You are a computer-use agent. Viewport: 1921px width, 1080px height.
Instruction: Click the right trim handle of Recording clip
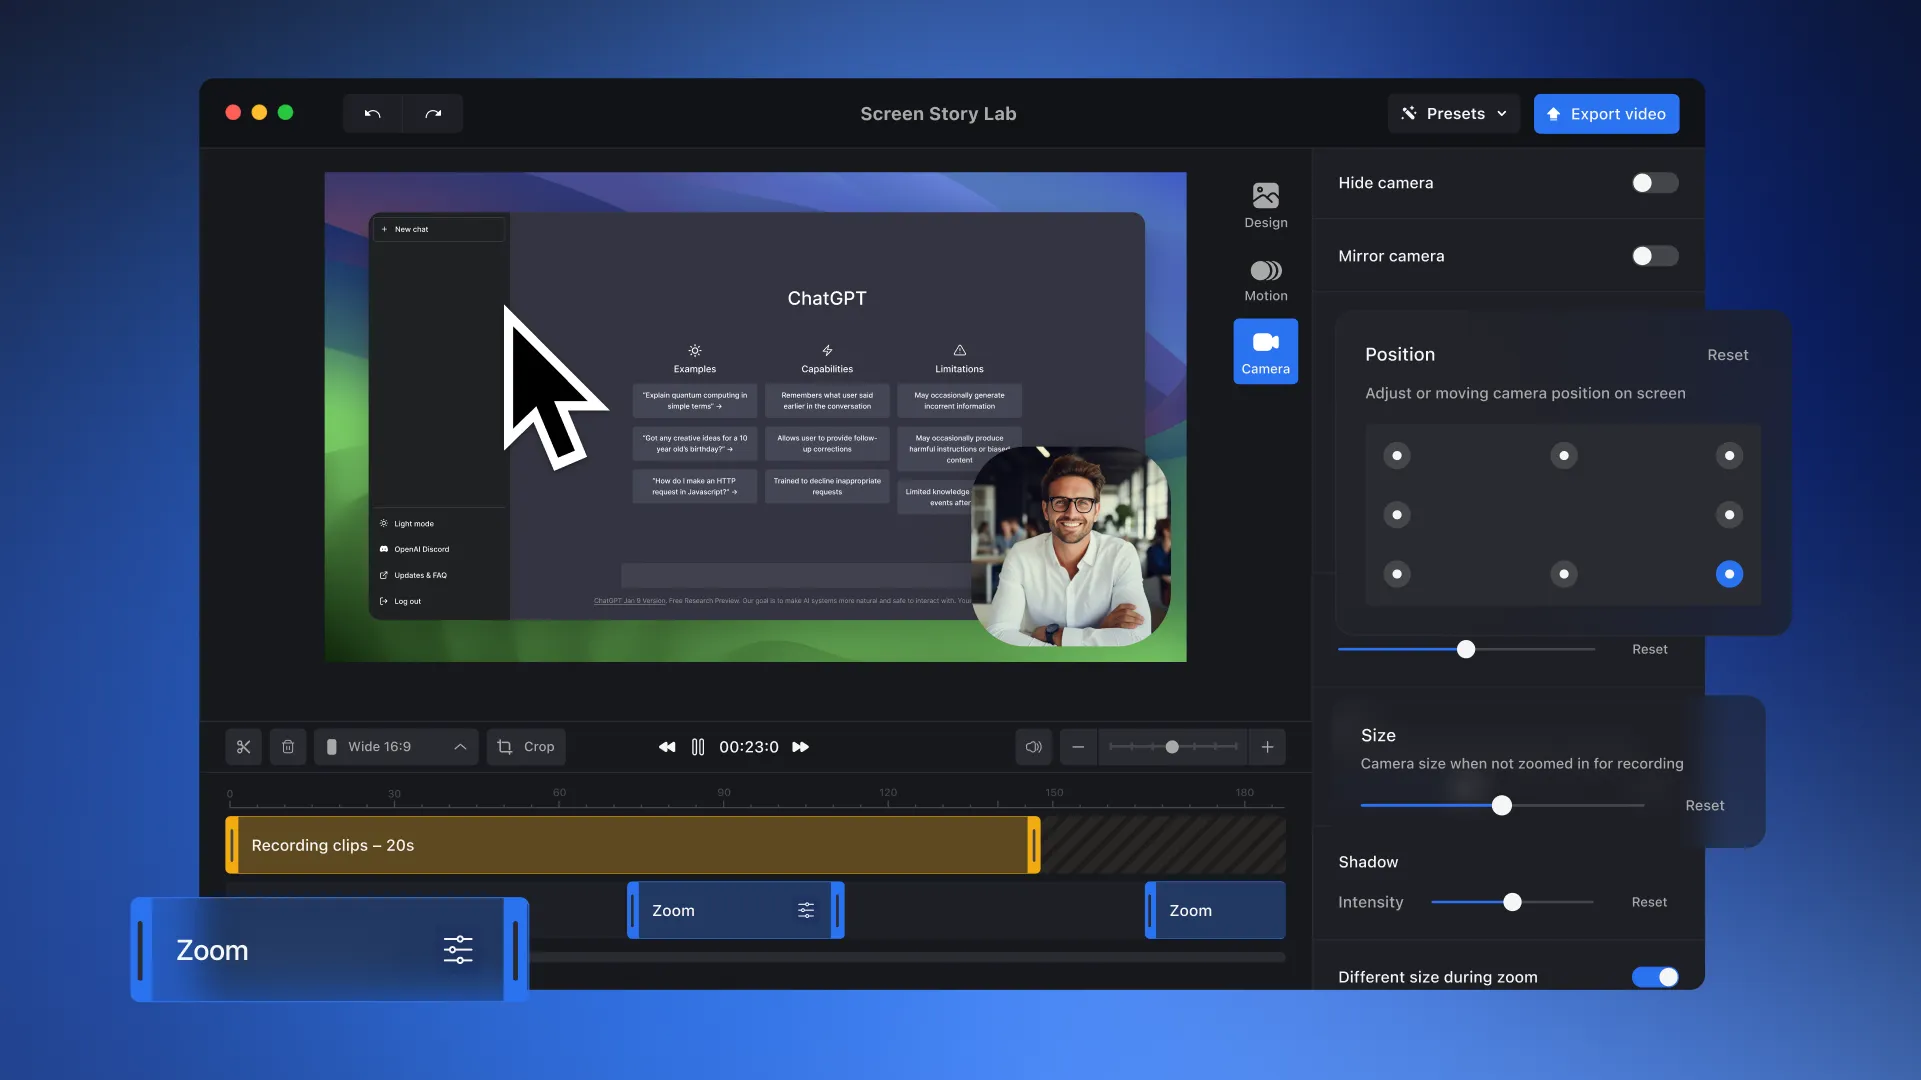[x=1034, y=845]
